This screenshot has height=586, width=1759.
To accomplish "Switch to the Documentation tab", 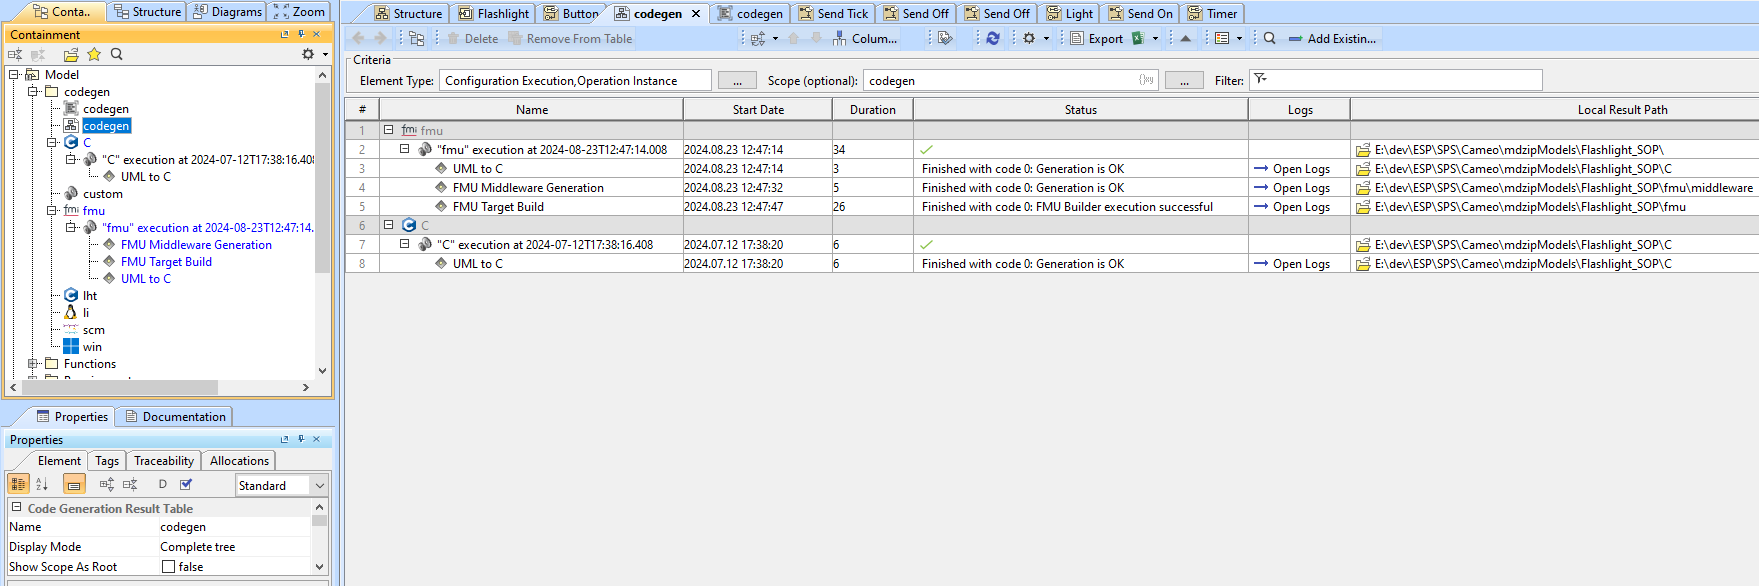I will pos(174,416).
